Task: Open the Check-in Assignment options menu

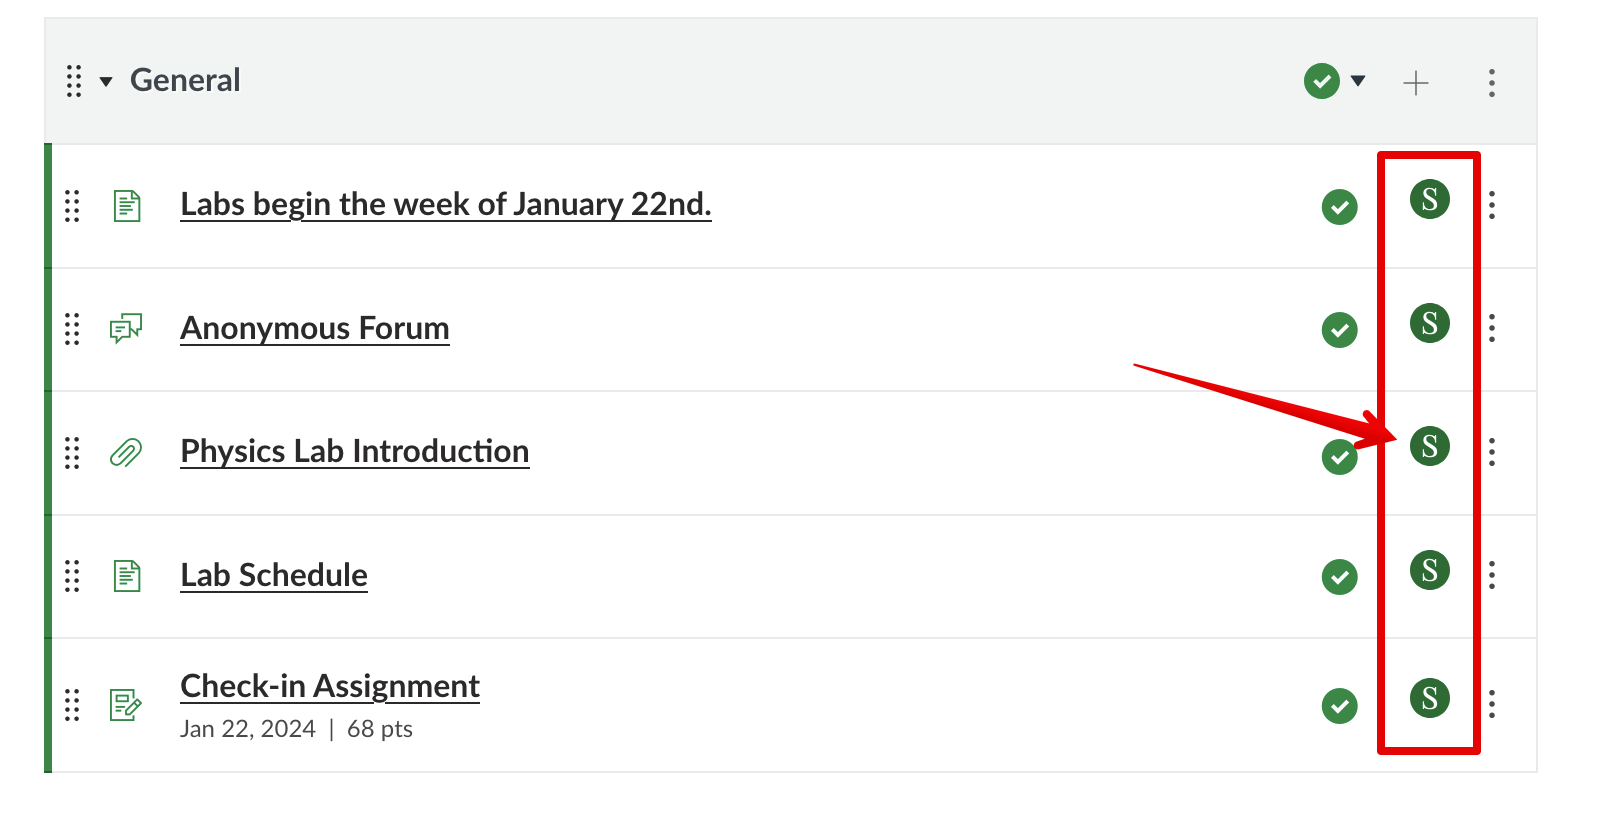Action: pyautogui.click(x=1491, y=704)
